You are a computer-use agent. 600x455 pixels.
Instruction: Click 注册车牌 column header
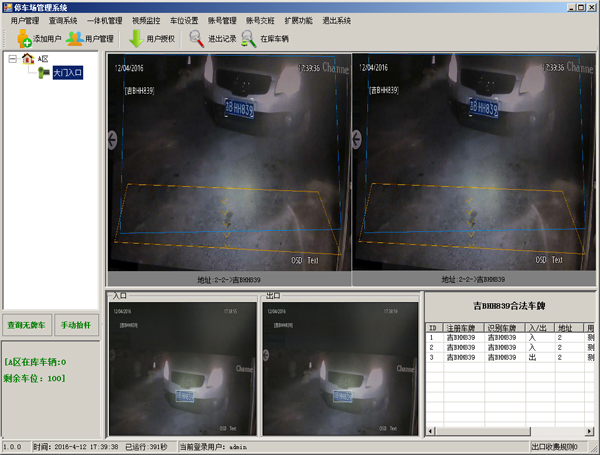point(463,328)
